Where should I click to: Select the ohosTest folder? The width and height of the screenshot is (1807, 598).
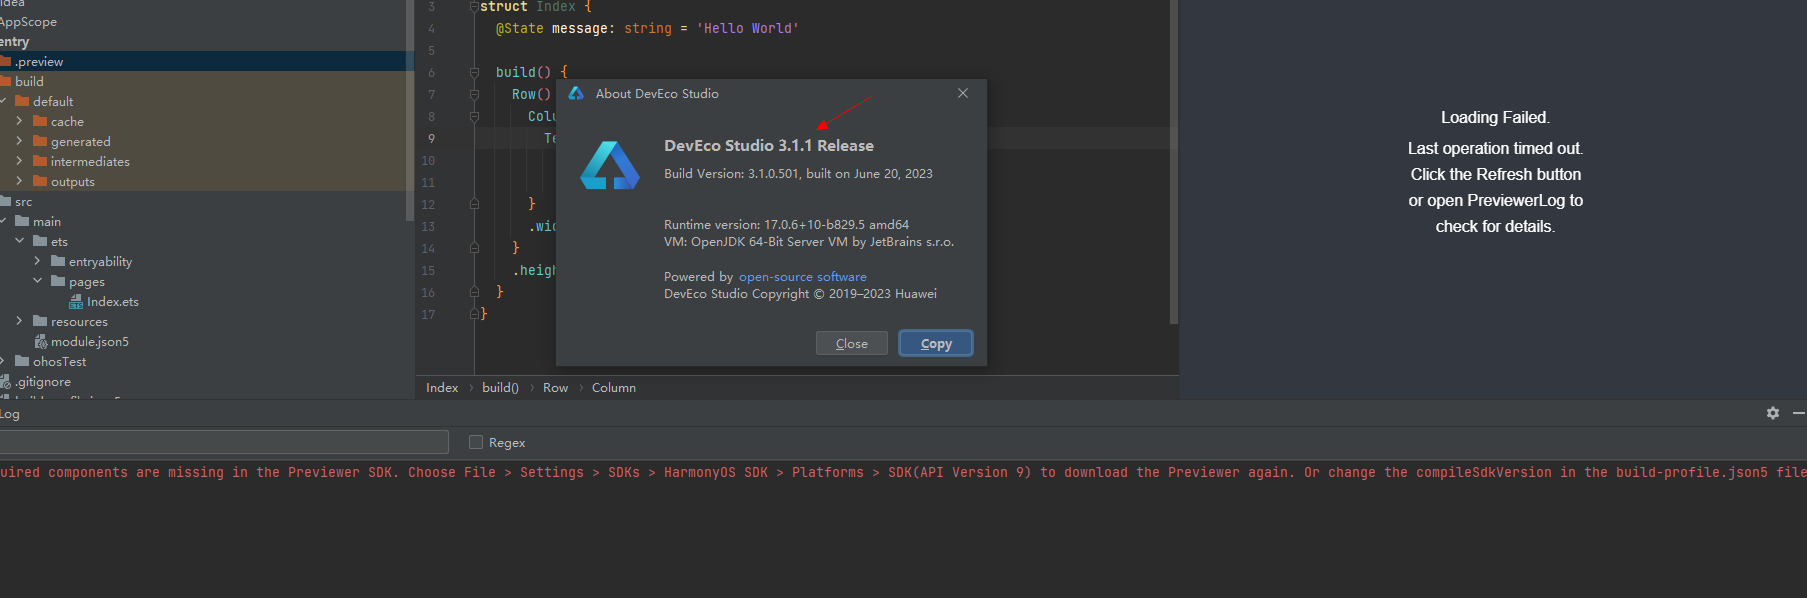pyautogui.click(x=59, y=361)
